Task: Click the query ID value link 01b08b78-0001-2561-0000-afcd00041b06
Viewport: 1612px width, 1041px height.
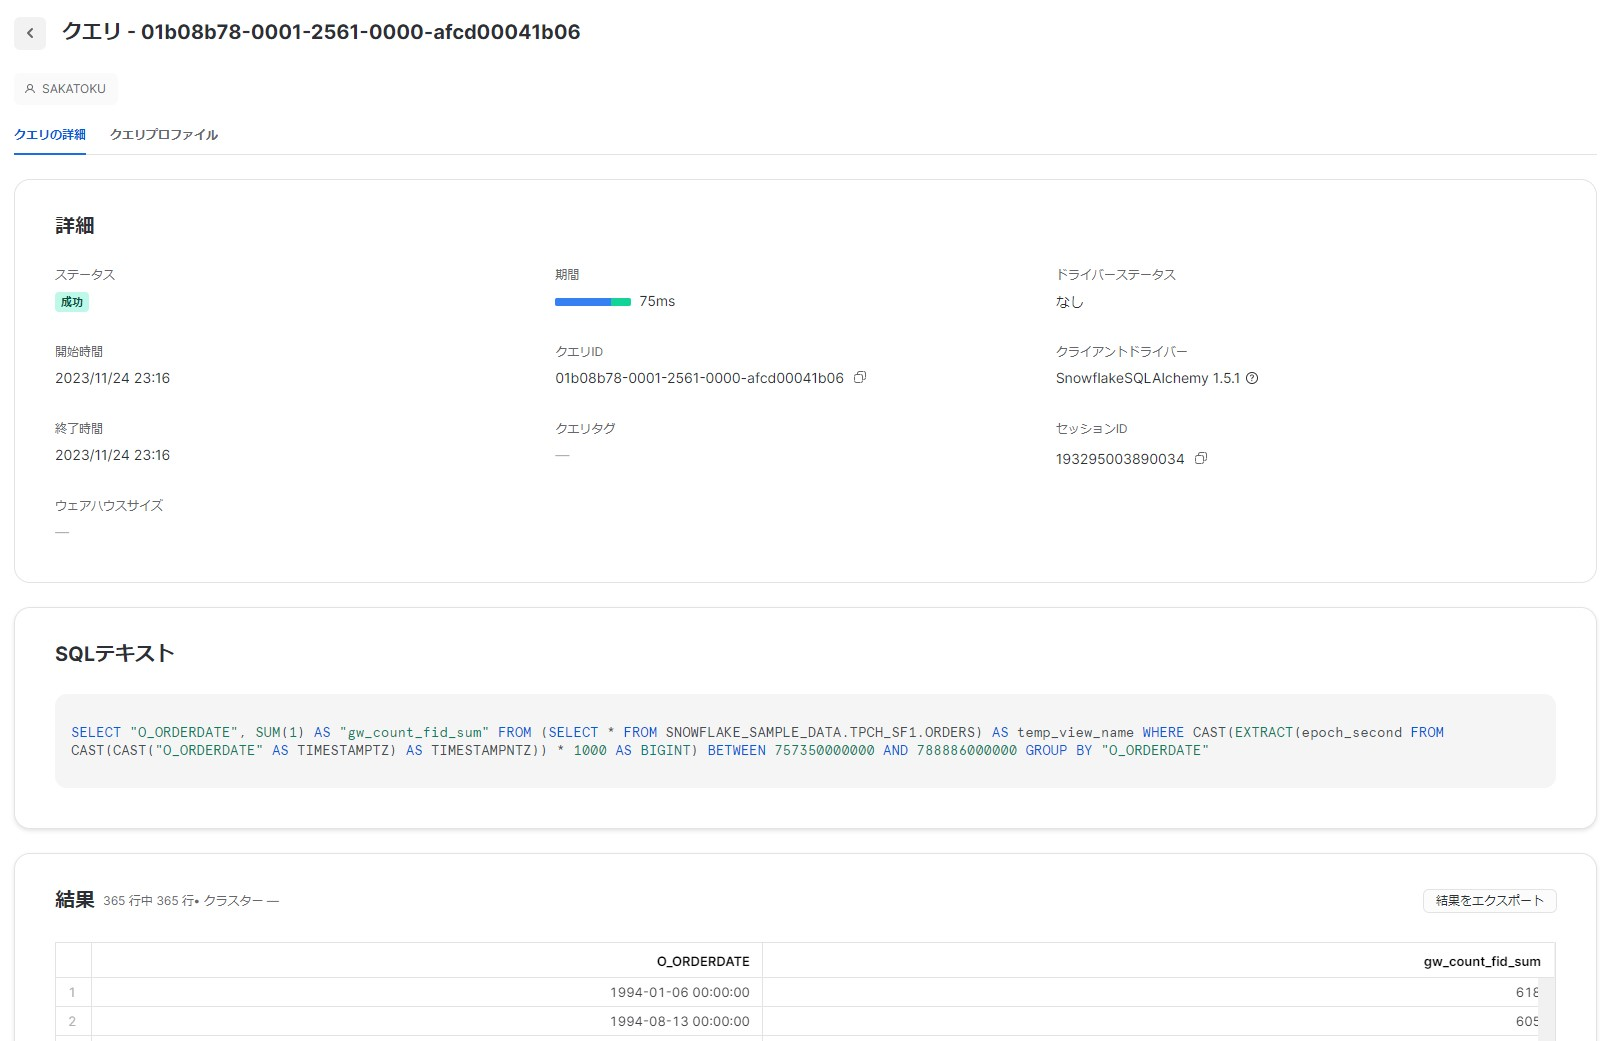Action: pyautogui.click(x=699, y=377)
